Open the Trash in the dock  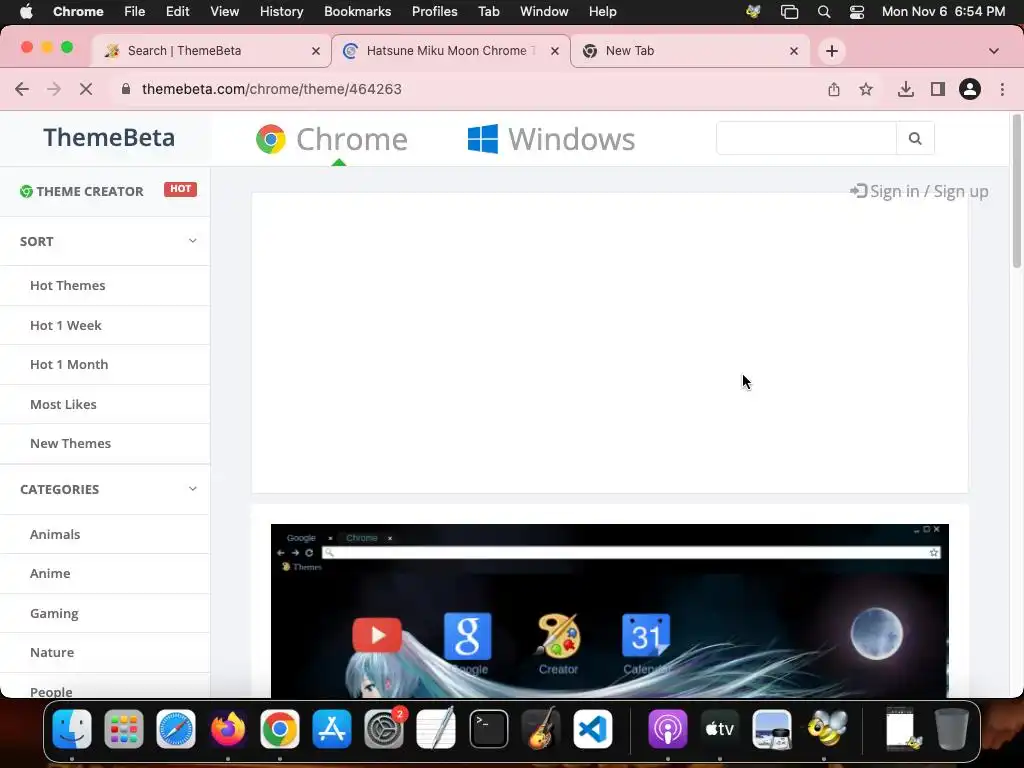pos(952,729)
